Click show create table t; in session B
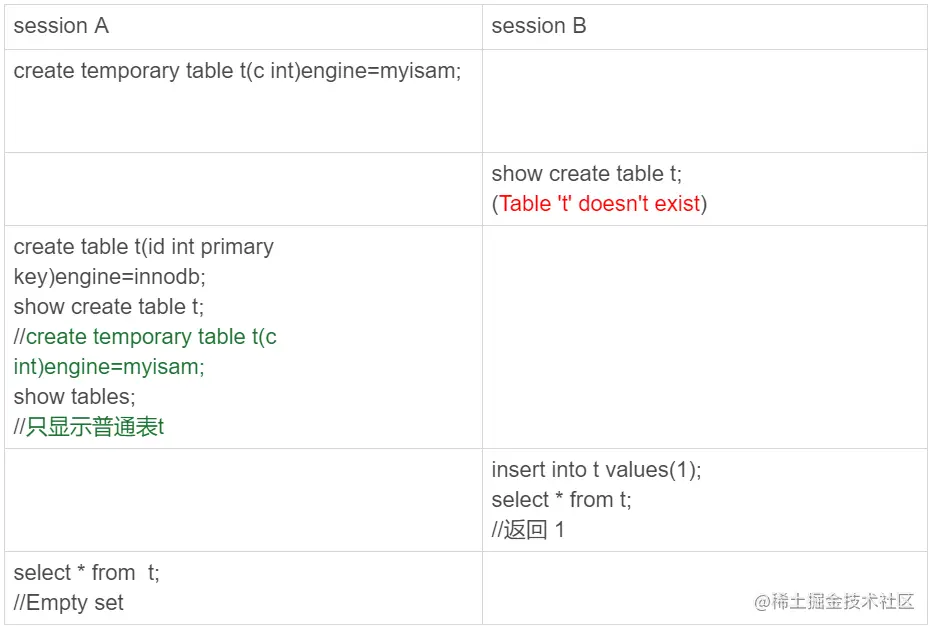The width and height of the screenshot is (934, 631). point(586,173)
